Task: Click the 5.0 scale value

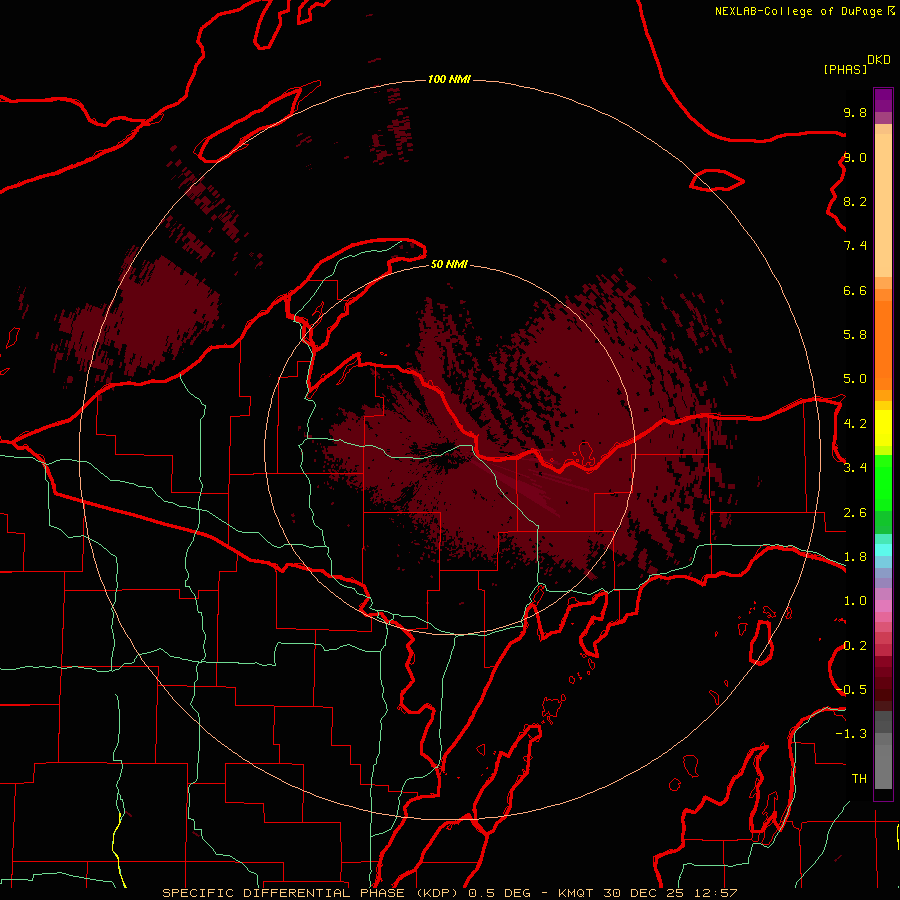Action: click(x=855, y=379)
